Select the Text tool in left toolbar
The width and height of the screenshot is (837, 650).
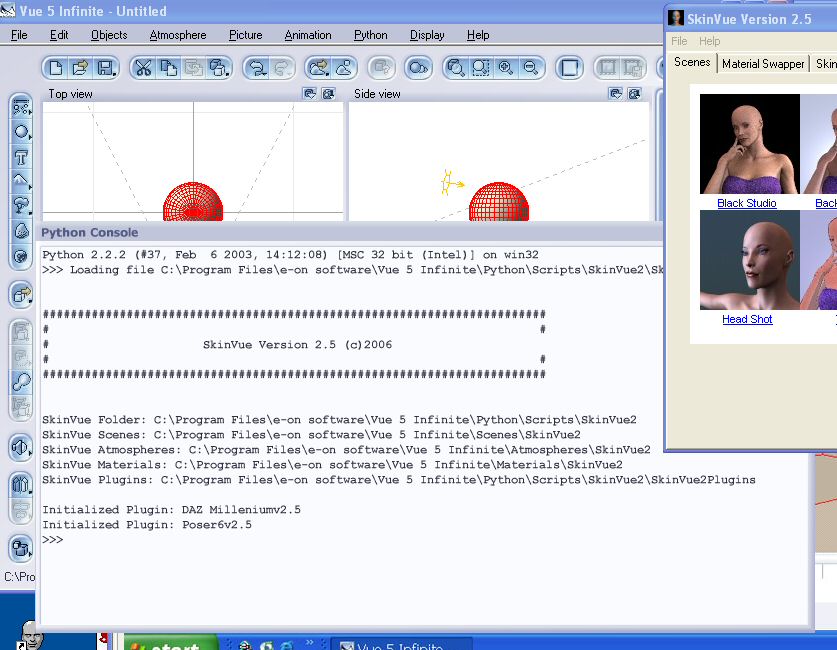[x=21, y=156]
